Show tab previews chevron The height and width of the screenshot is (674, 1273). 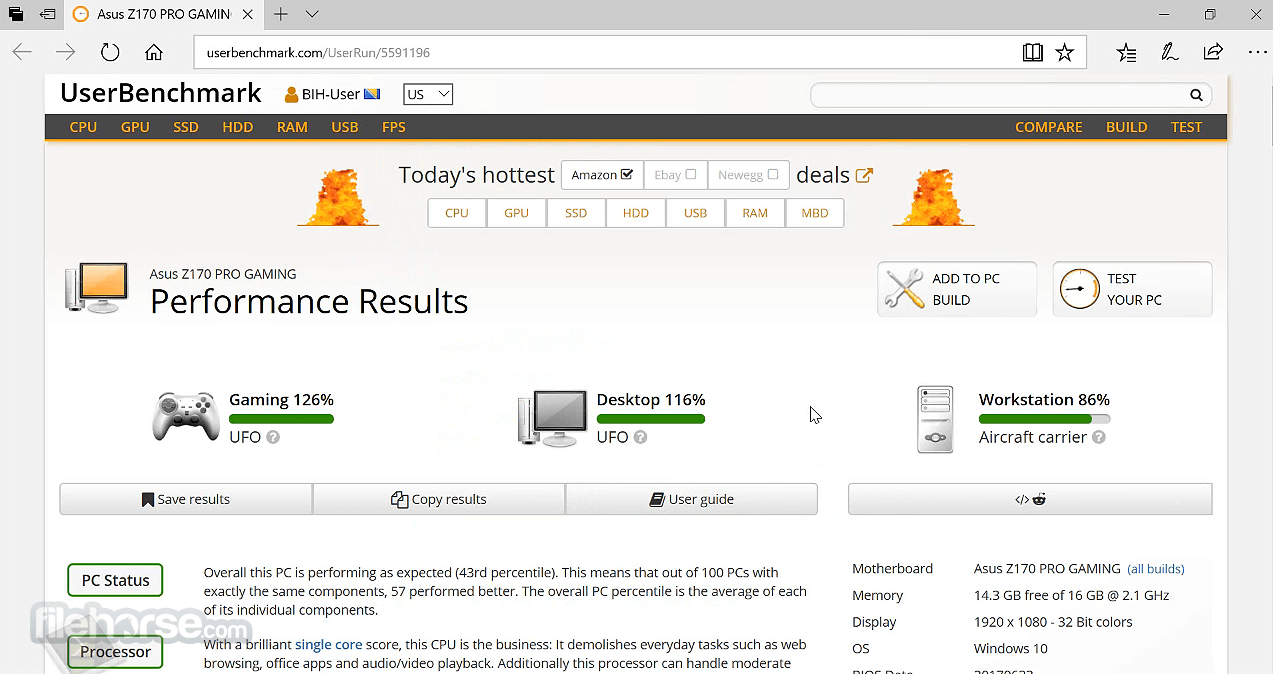312,14
